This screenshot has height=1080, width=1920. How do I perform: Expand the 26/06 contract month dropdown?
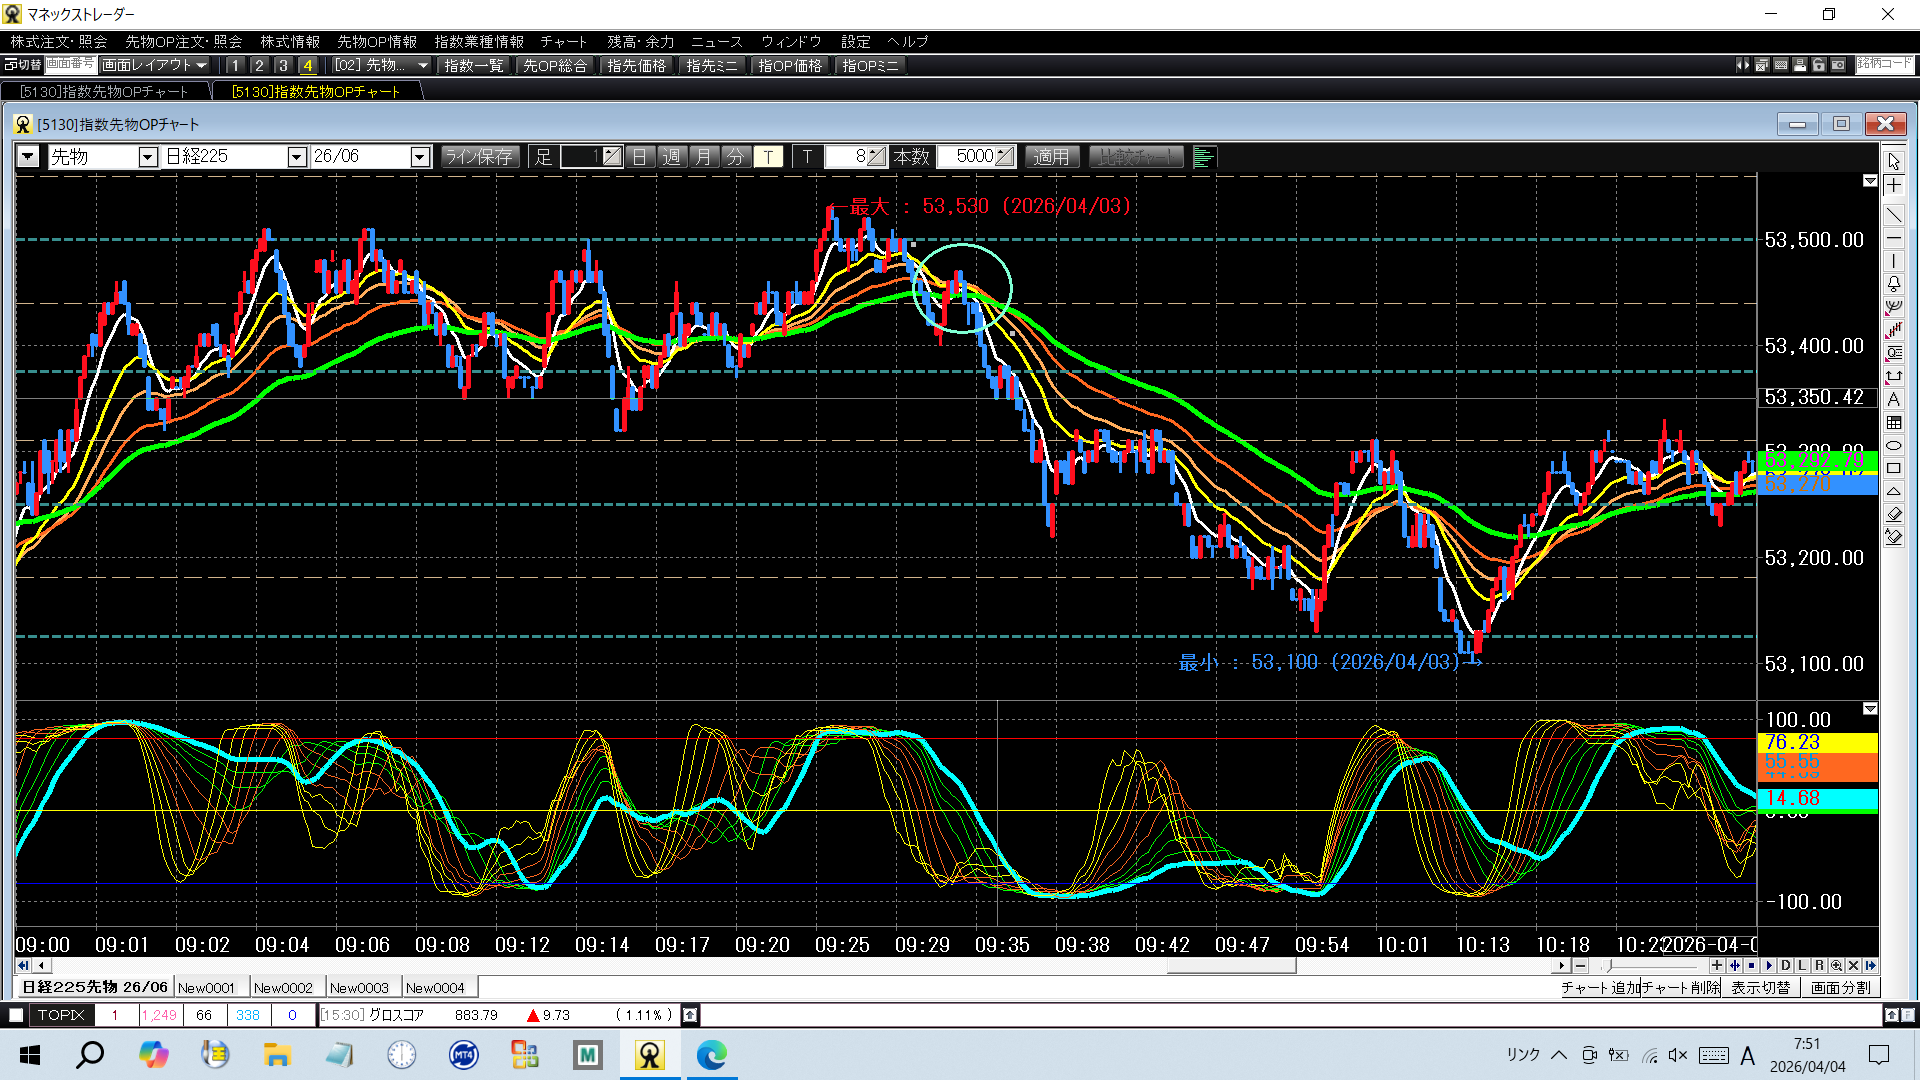(x=420, y=157)
